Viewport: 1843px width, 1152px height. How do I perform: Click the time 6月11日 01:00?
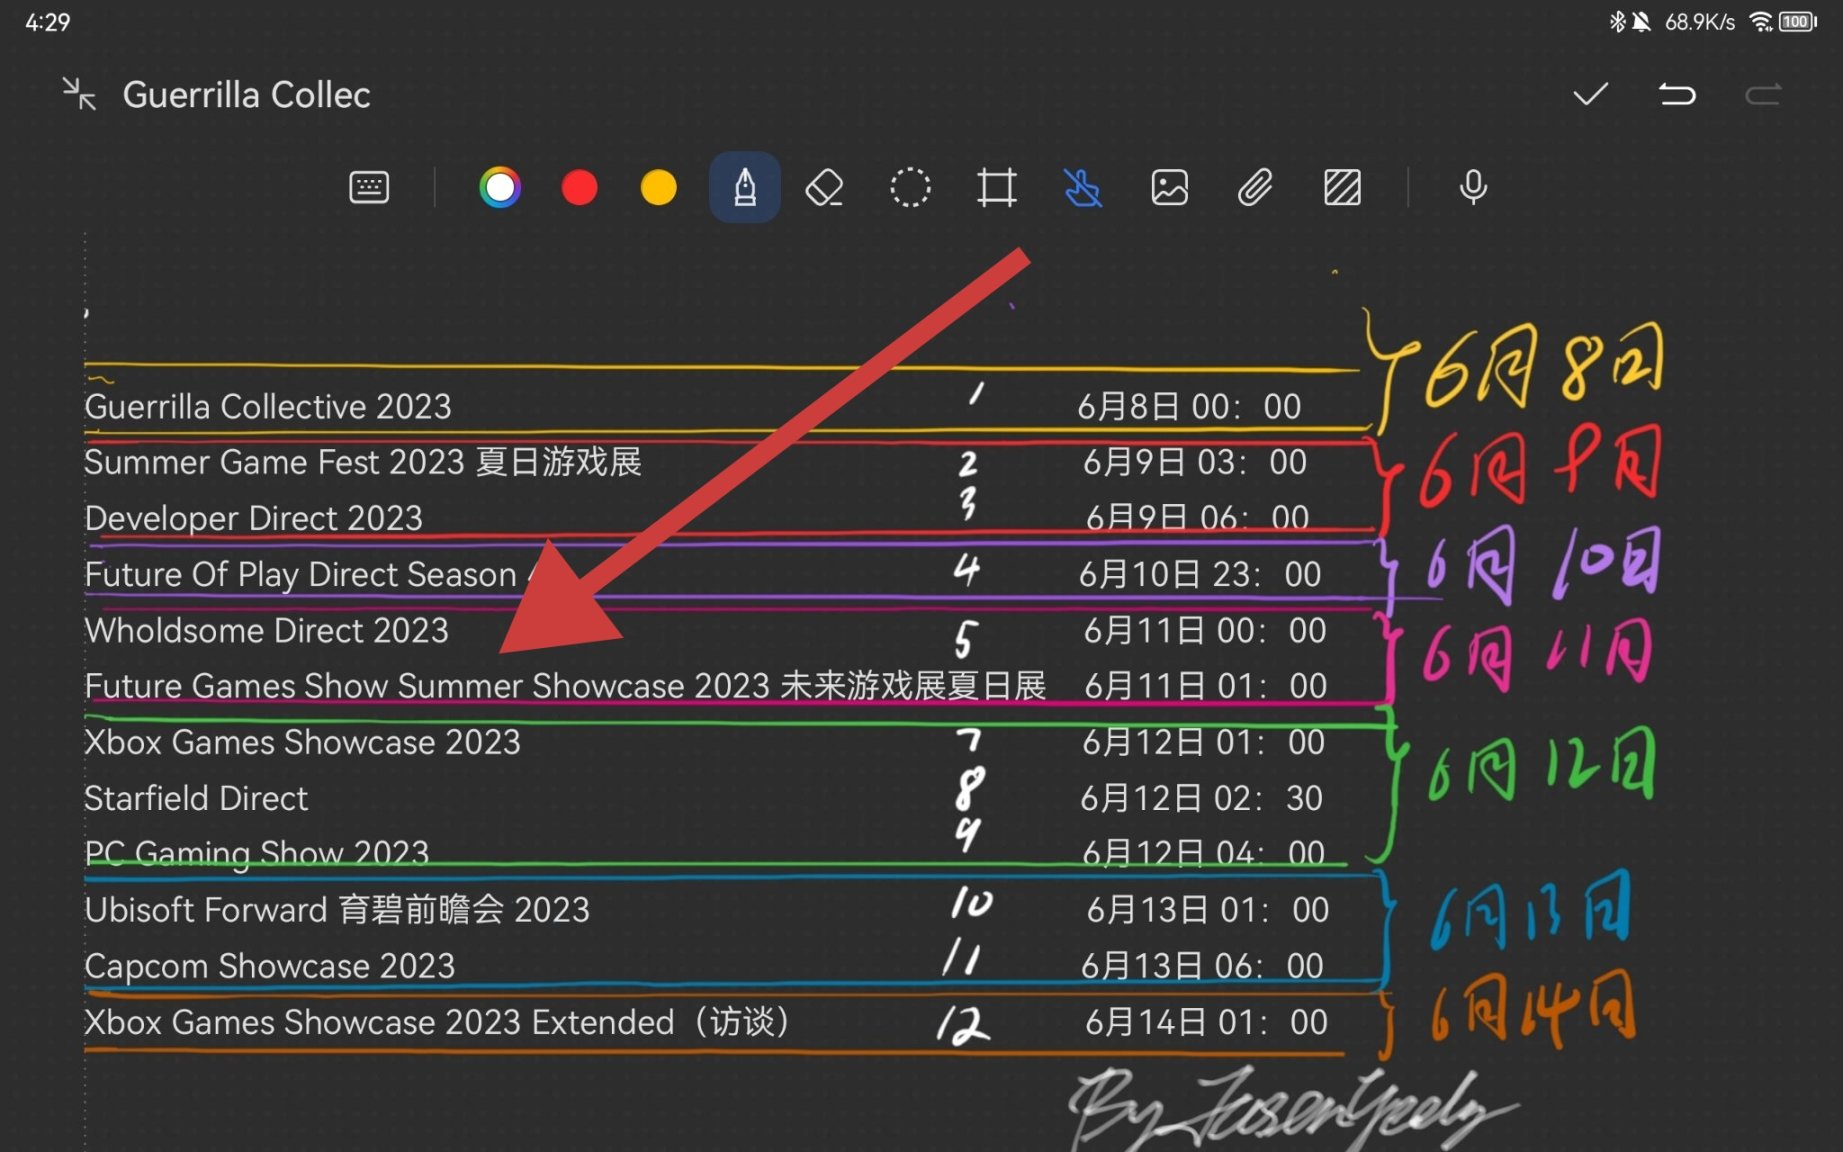[x=1206, y=686]
